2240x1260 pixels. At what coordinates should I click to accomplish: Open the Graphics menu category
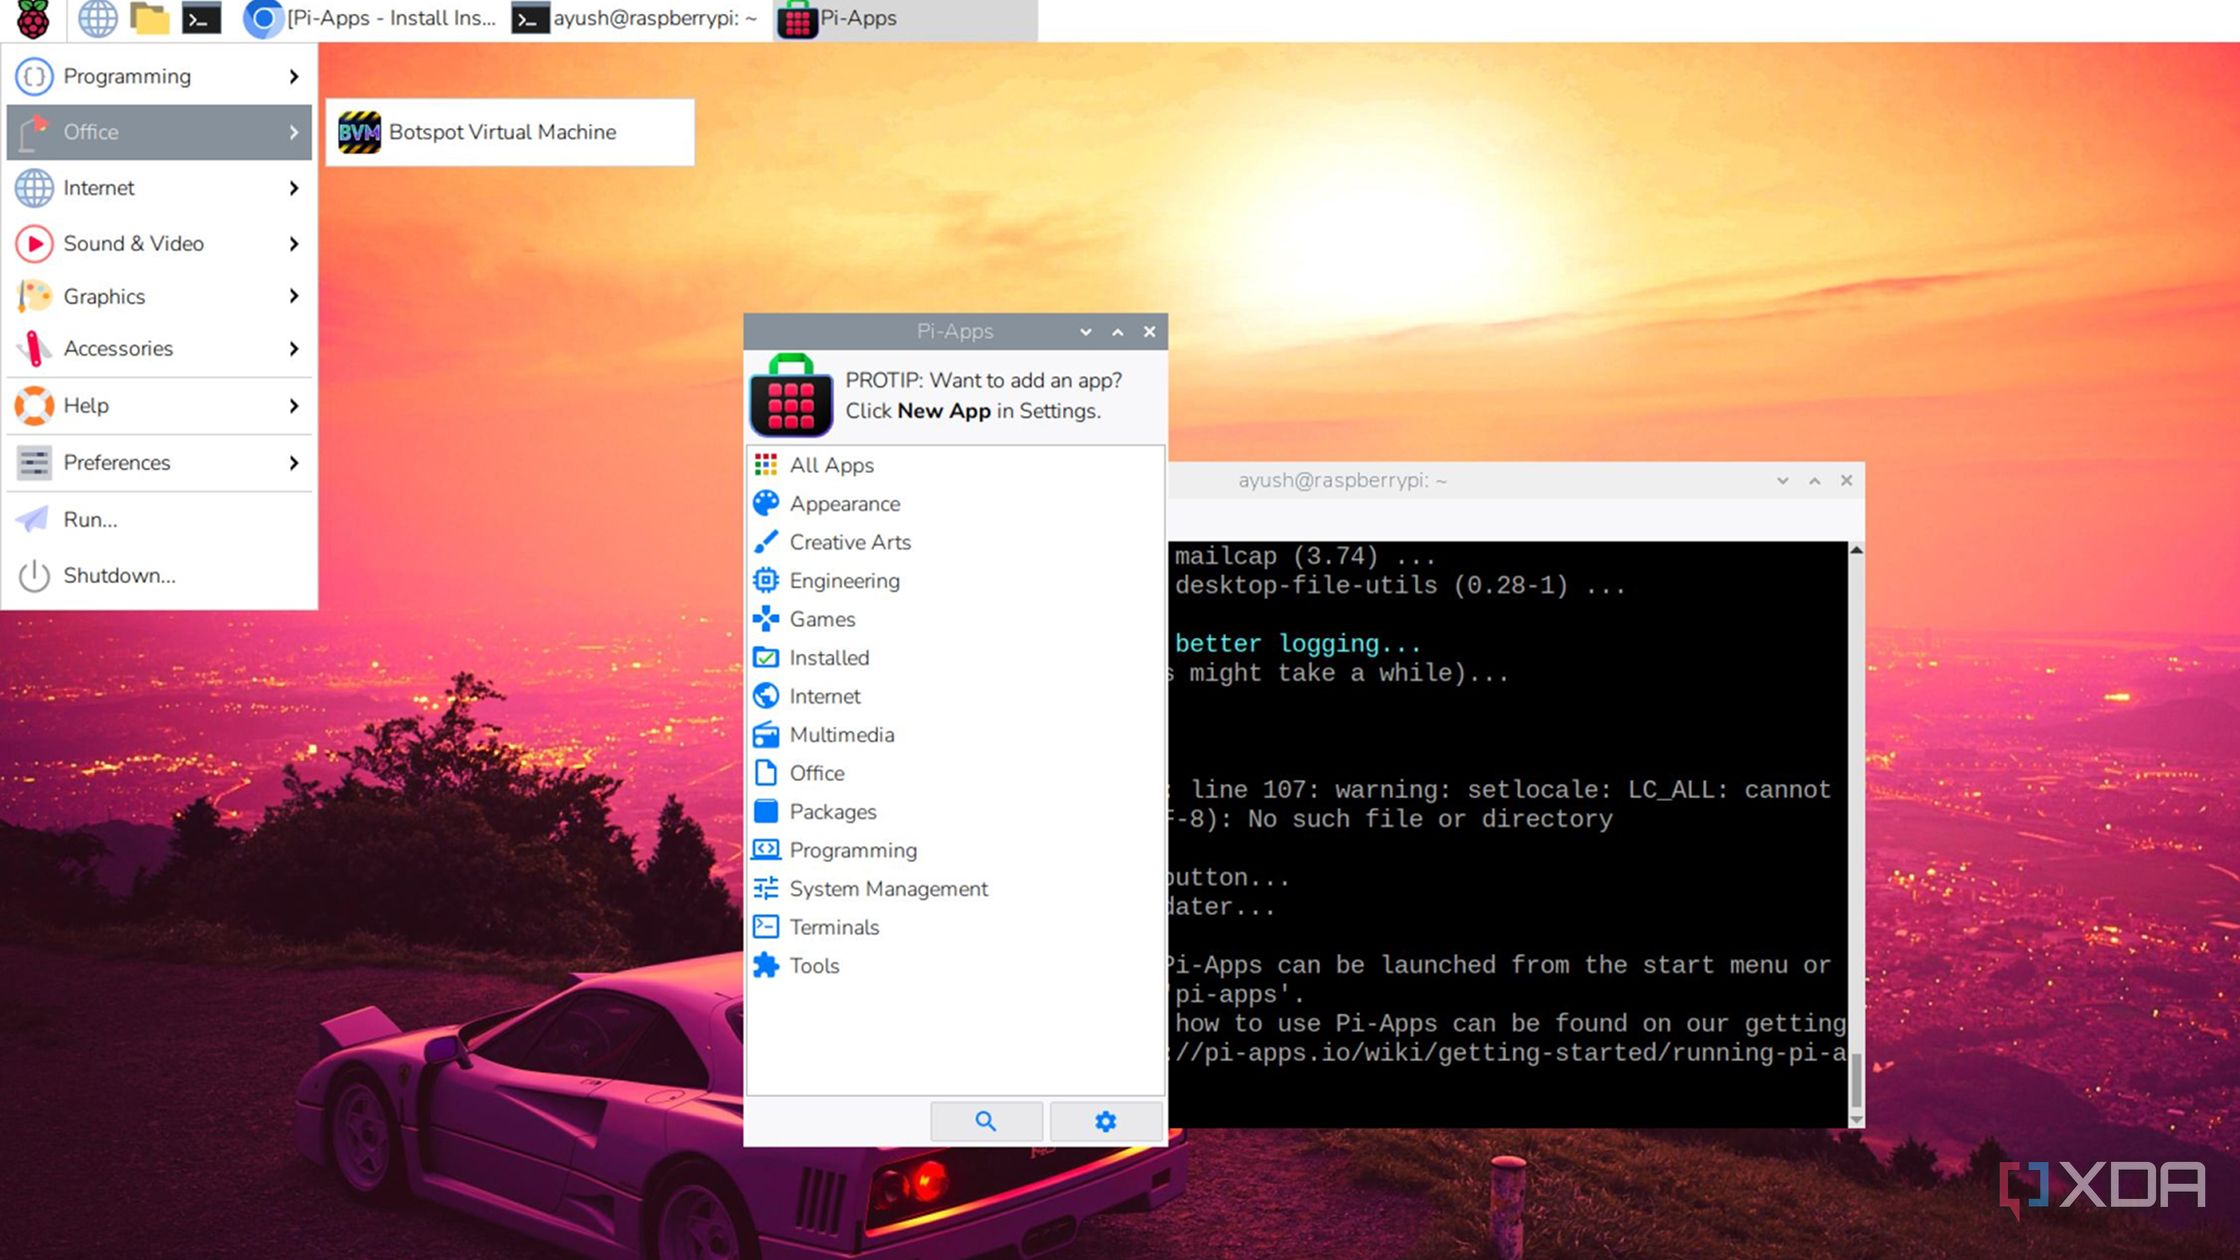pos(160,296)
